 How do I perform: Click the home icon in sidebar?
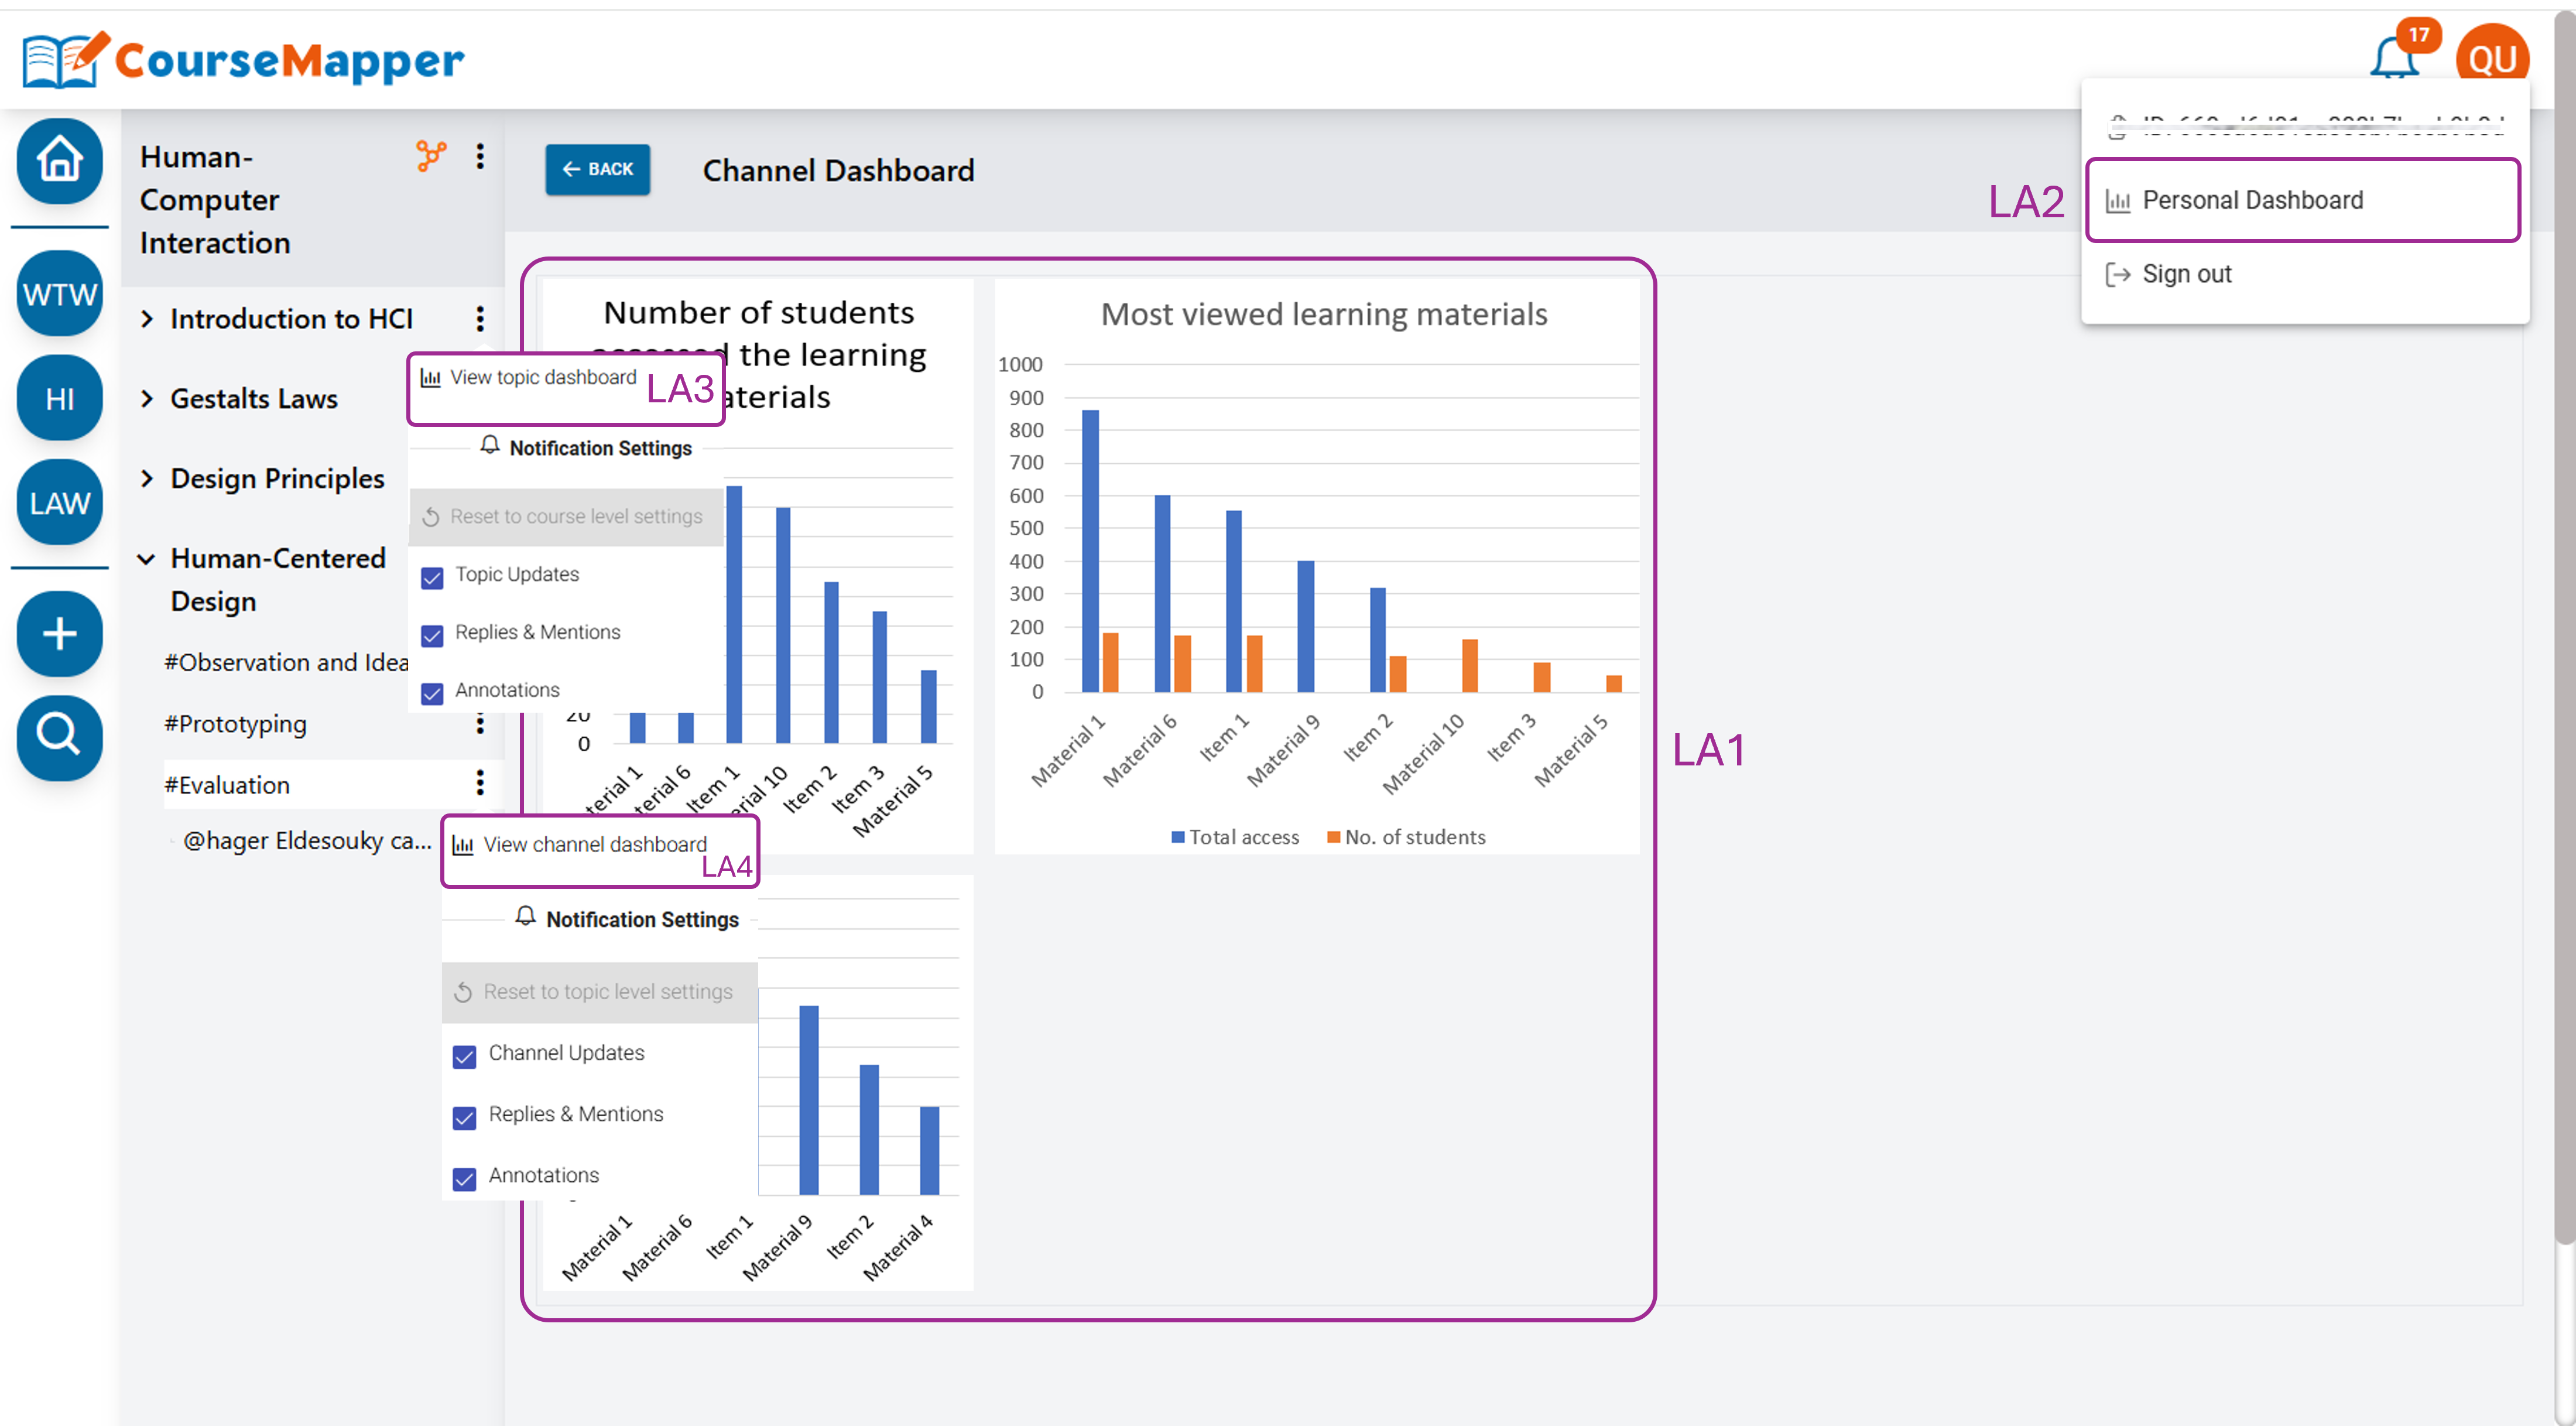[x=59, y=160]
